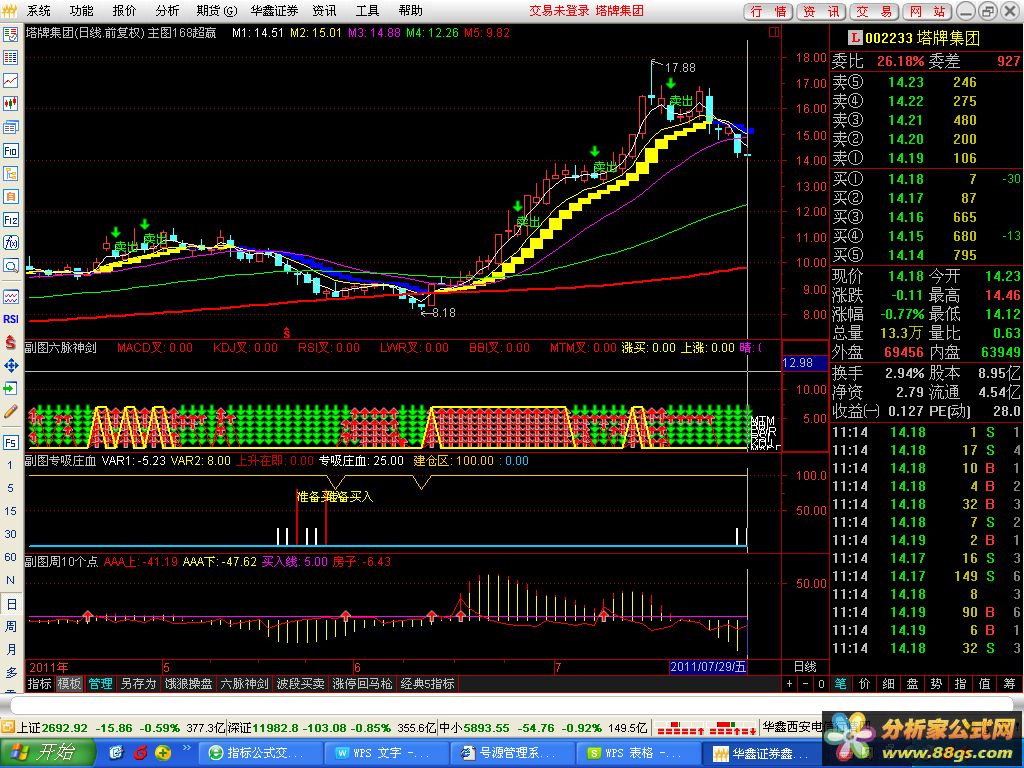Select the 涨停回马枪 template tab

362,684
